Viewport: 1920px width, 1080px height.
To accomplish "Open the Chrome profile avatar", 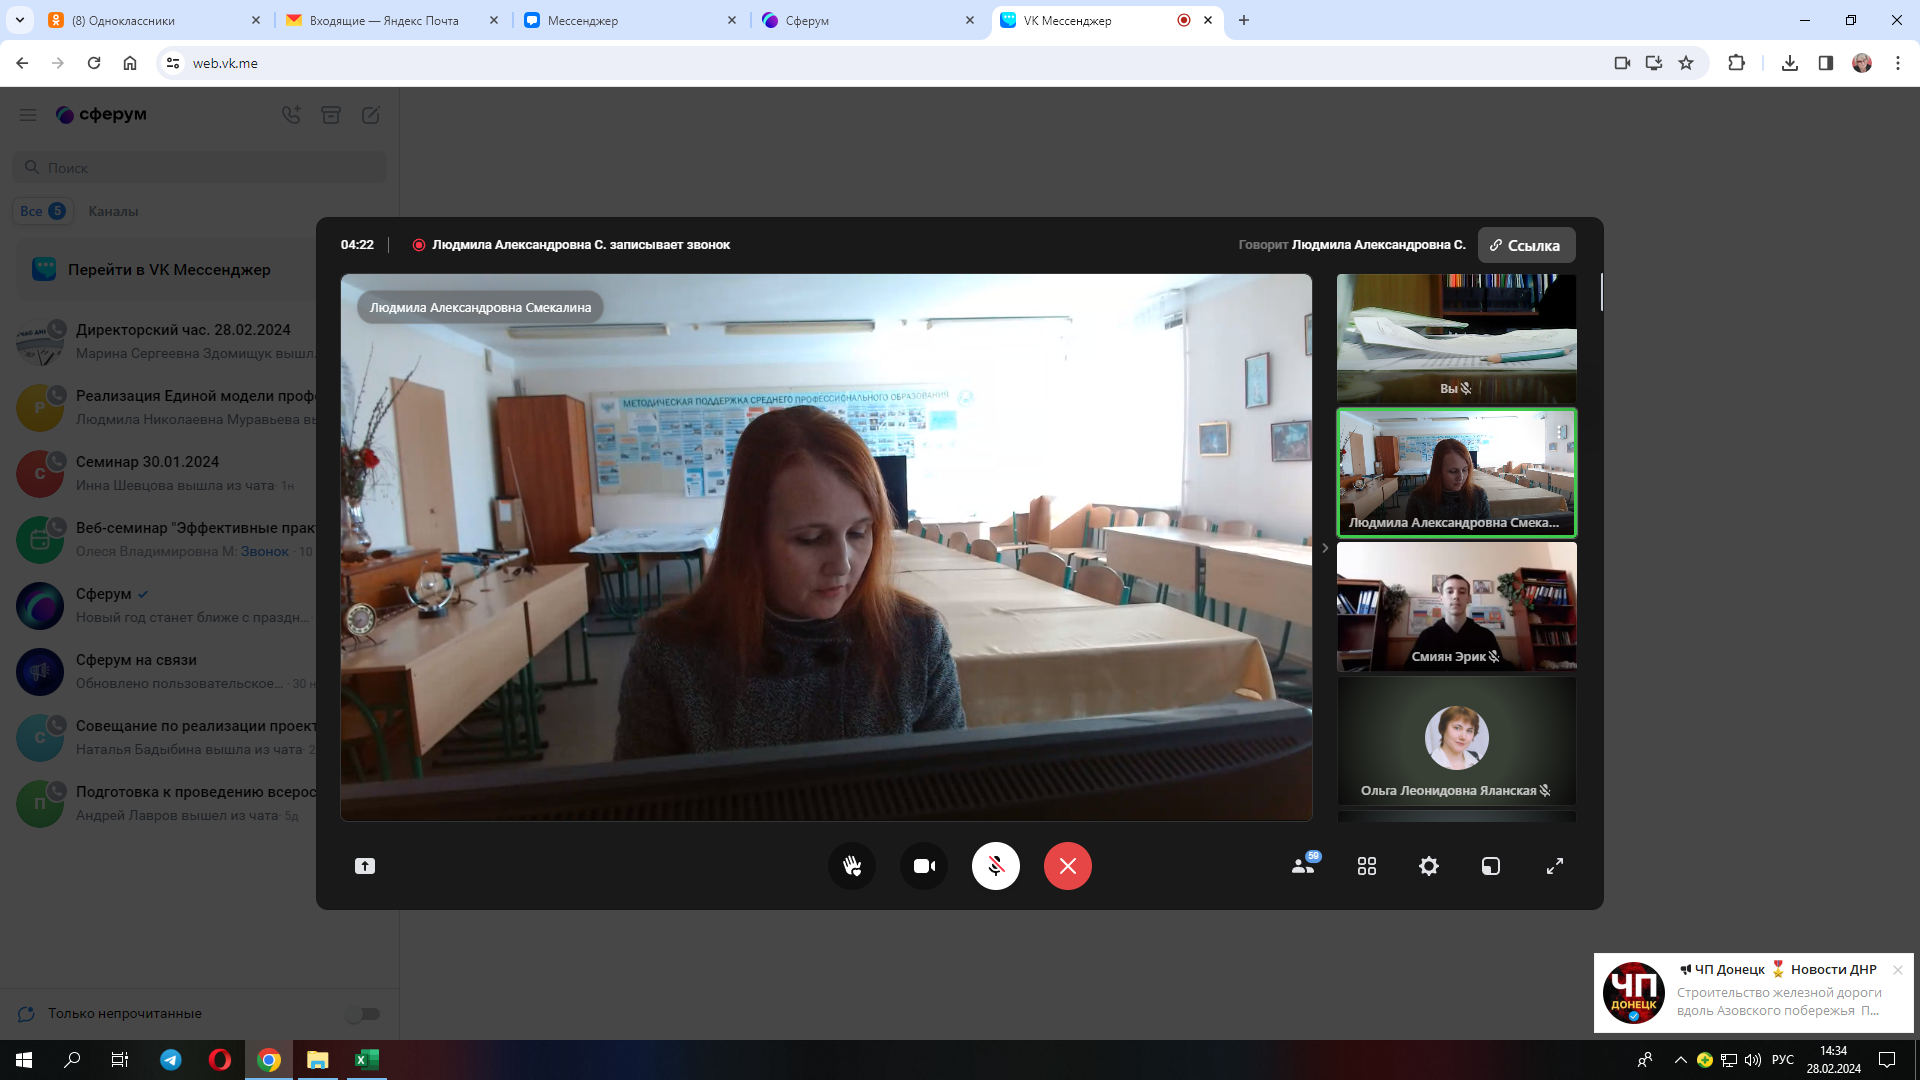I will [1862, 63].
